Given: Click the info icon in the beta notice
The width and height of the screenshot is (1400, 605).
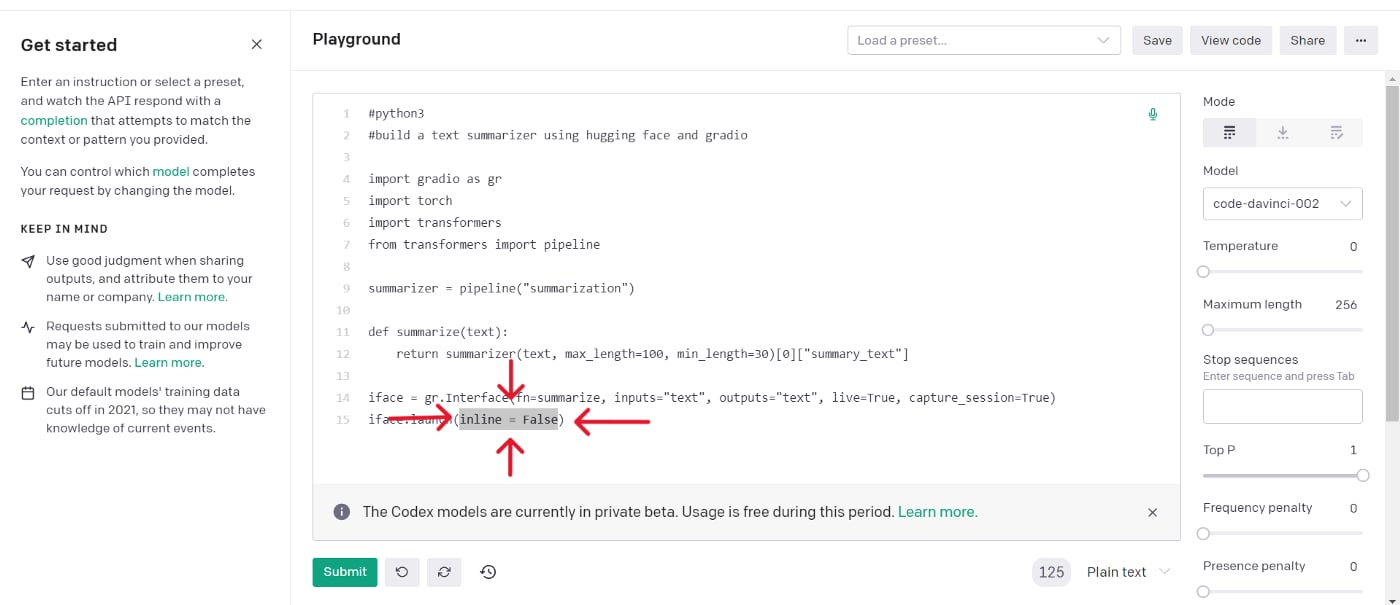Looking at the screenshot, I should click(342, 512).
